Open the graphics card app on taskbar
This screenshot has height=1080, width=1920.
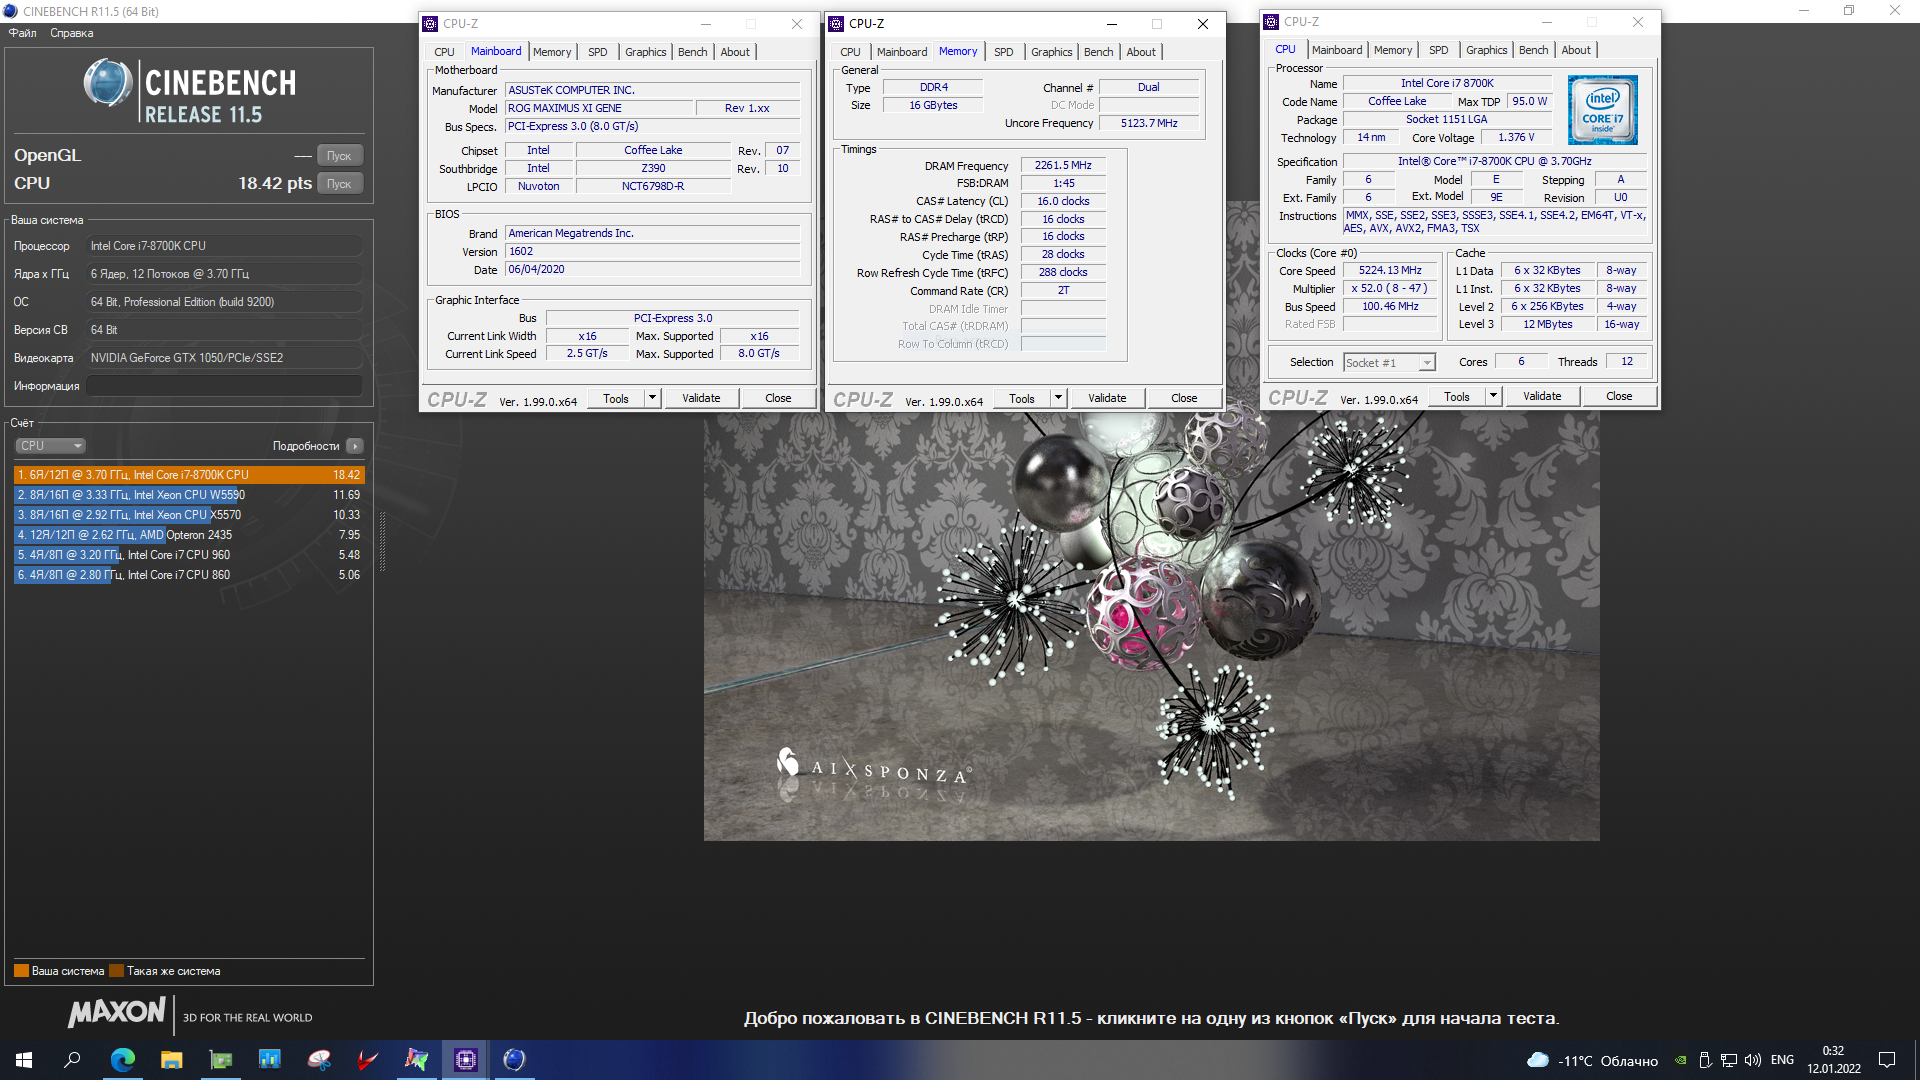pyautogui.click(x=220, y=1060)
